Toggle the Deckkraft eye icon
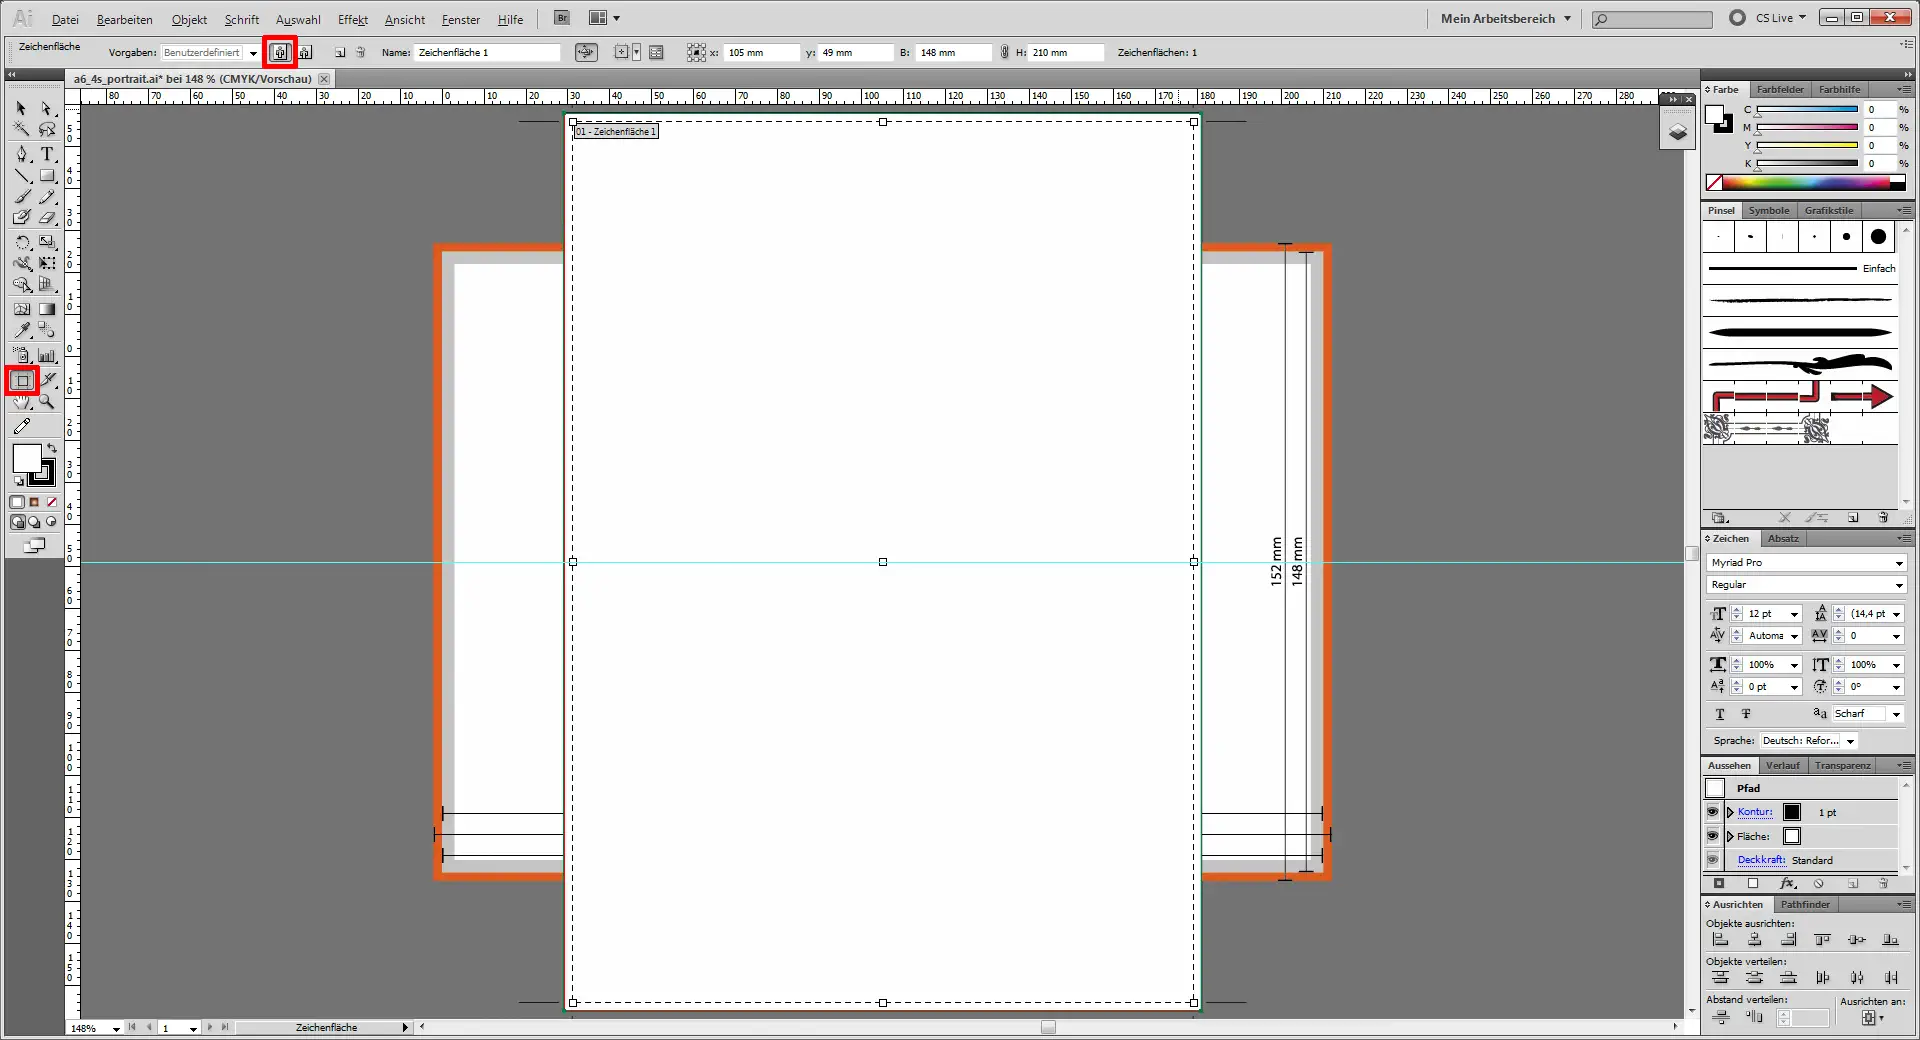 point(1712,860)
